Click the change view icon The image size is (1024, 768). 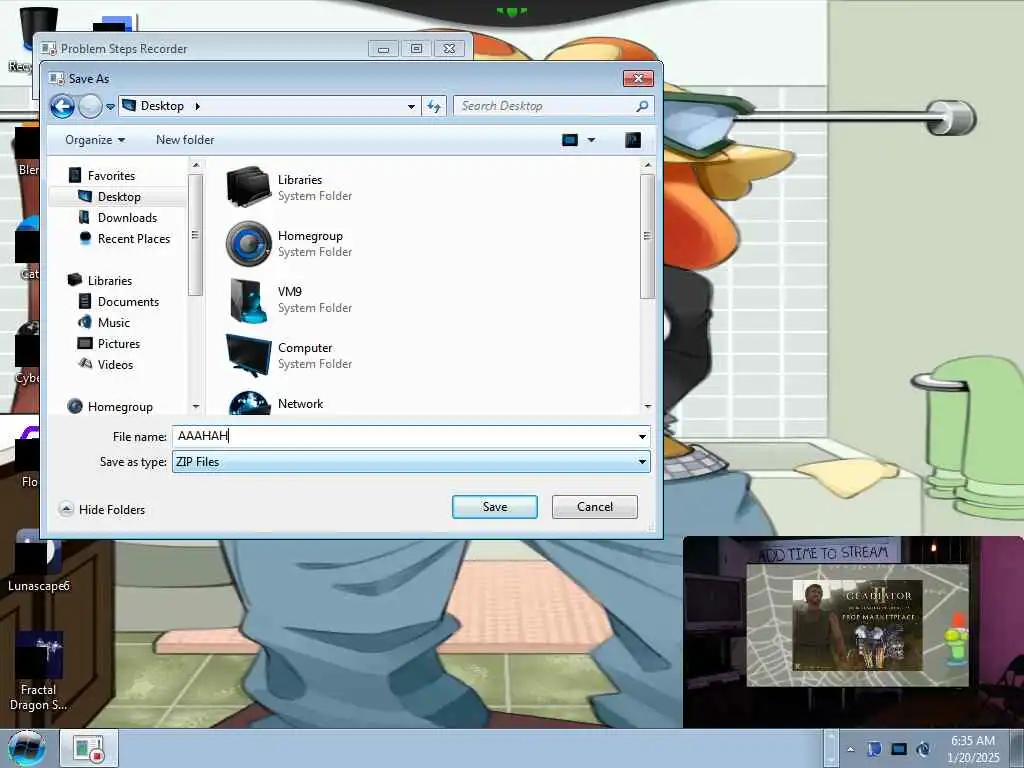569,140
